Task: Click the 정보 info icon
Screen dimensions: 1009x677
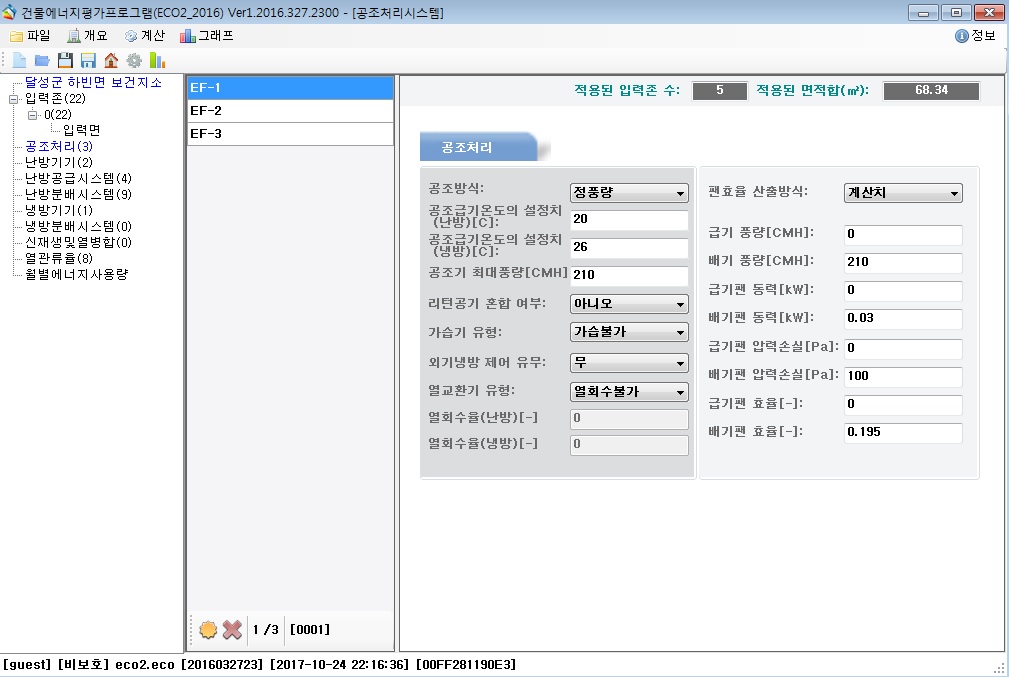Action: pos(962,36)
